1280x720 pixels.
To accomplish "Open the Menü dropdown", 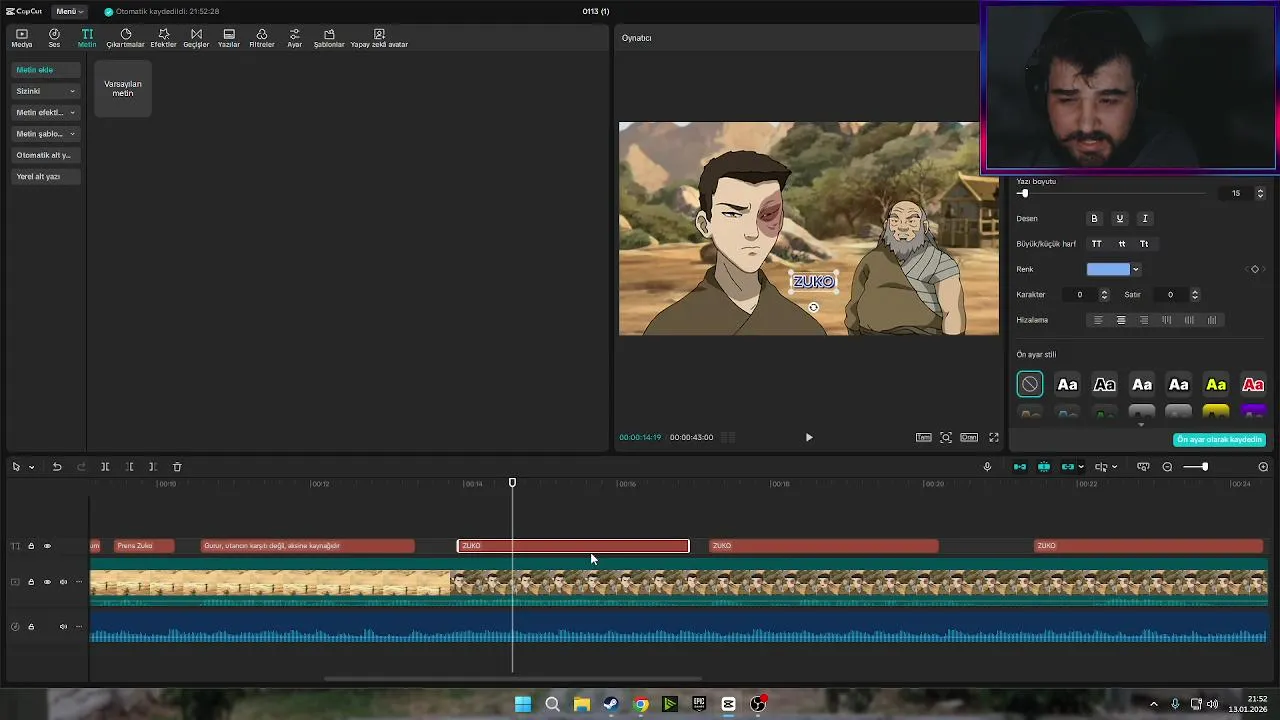I will click(x=69, y=12).
